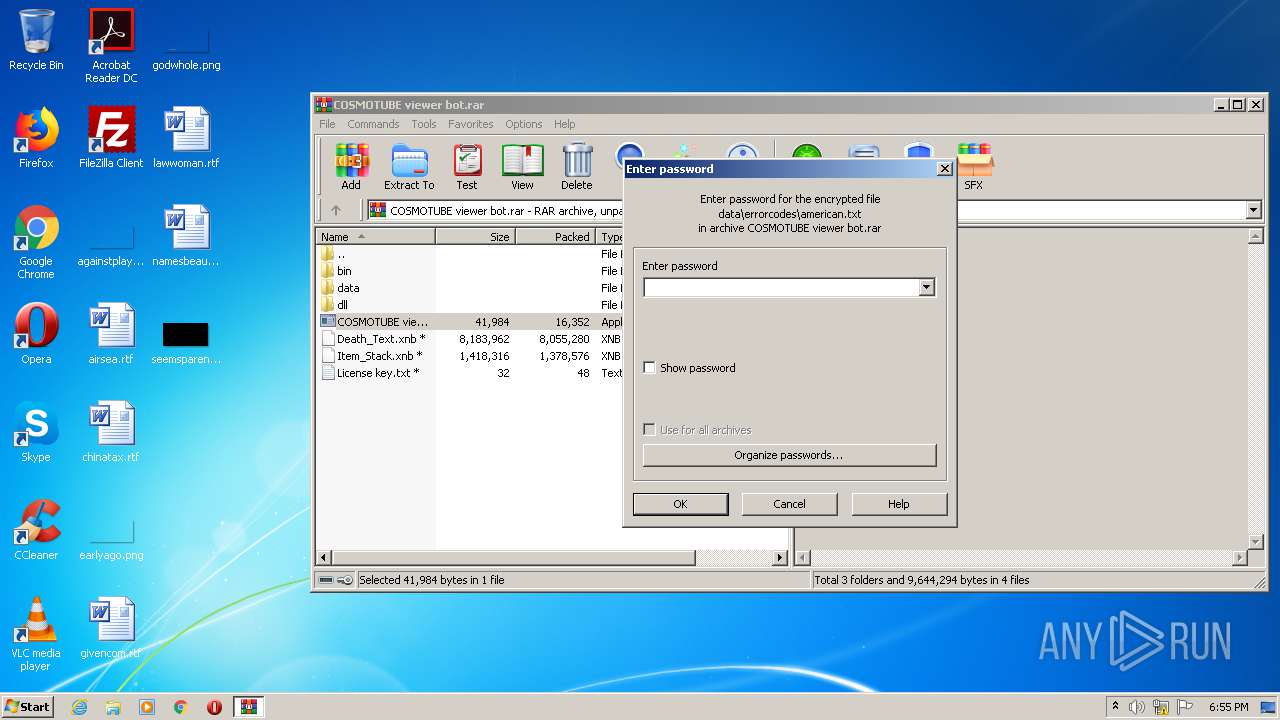Select License key.txt in file list
The image size is (1280, 720).
click(x=377, y=373)
